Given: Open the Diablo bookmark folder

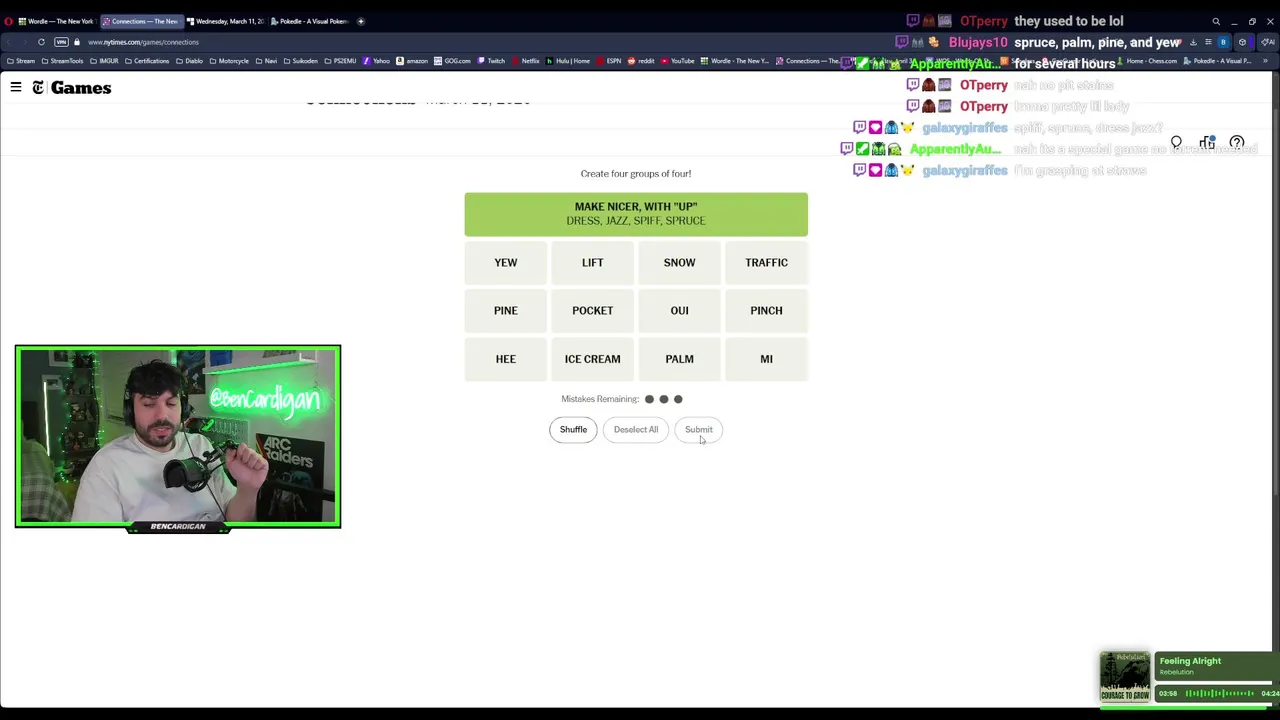Looking at the screenshot, I should [190, 61].
